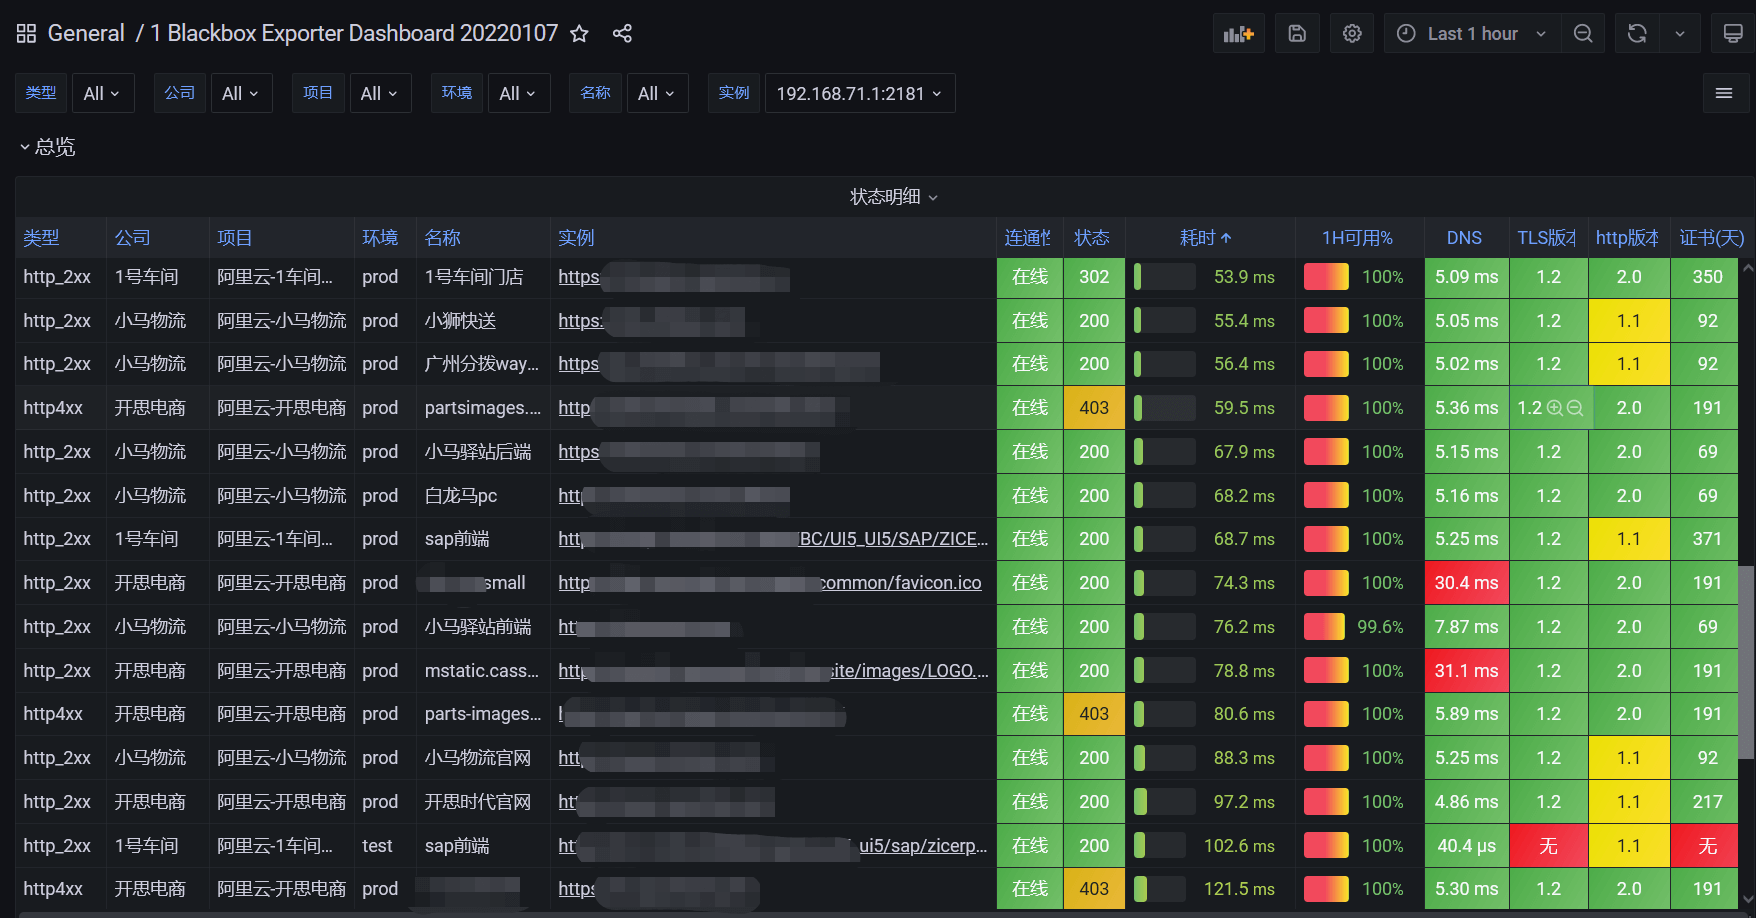
Task: Refresh the dashboard
Action: (x=1637, y=34)
